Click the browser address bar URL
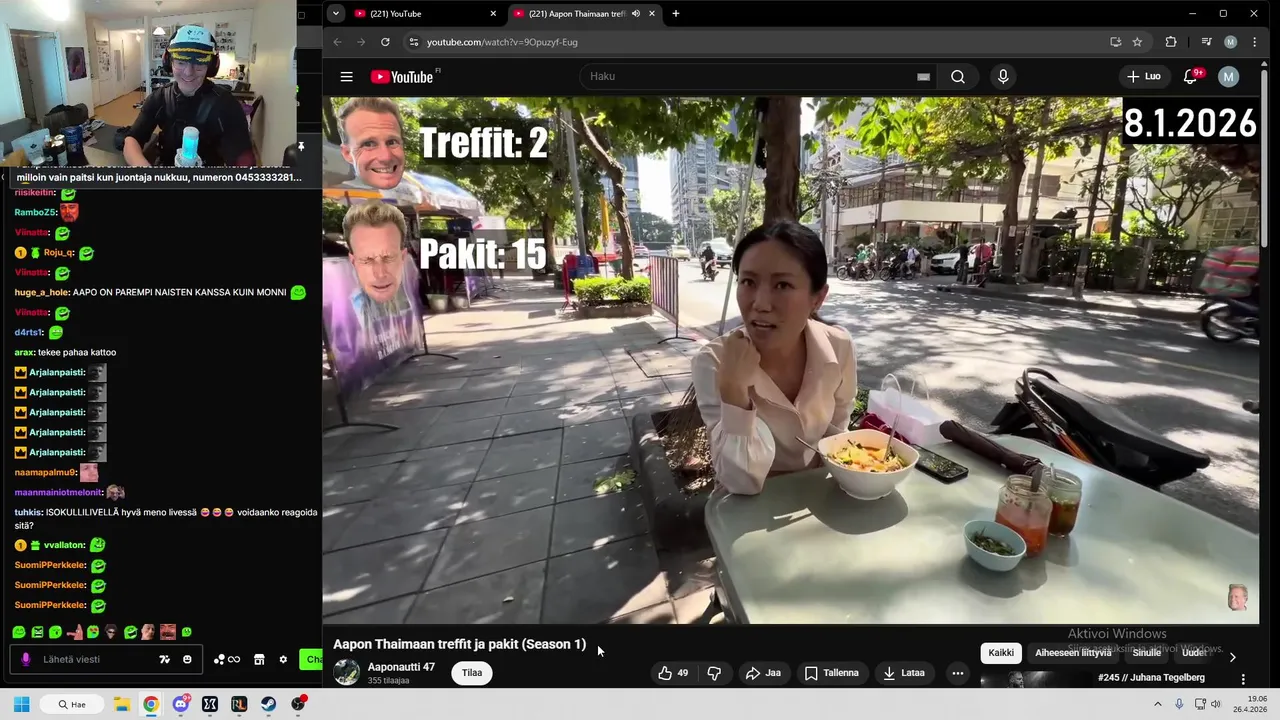 (x=502, y=42)
